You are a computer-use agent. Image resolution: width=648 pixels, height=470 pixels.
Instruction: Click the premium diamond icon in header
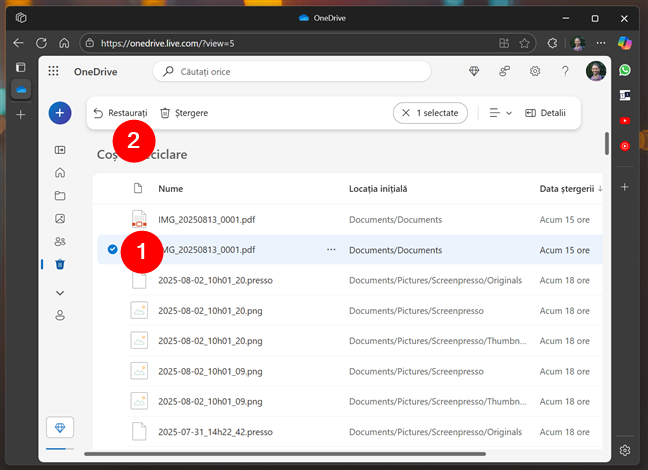tap(474, 71)
